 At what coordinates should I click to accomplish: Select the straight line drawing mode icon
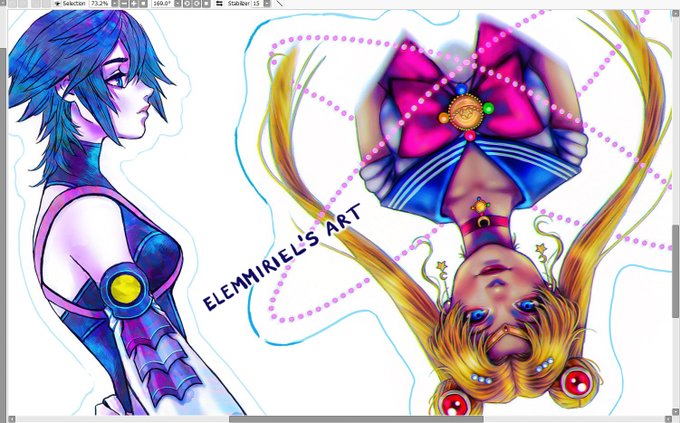(x=279, y=3)
